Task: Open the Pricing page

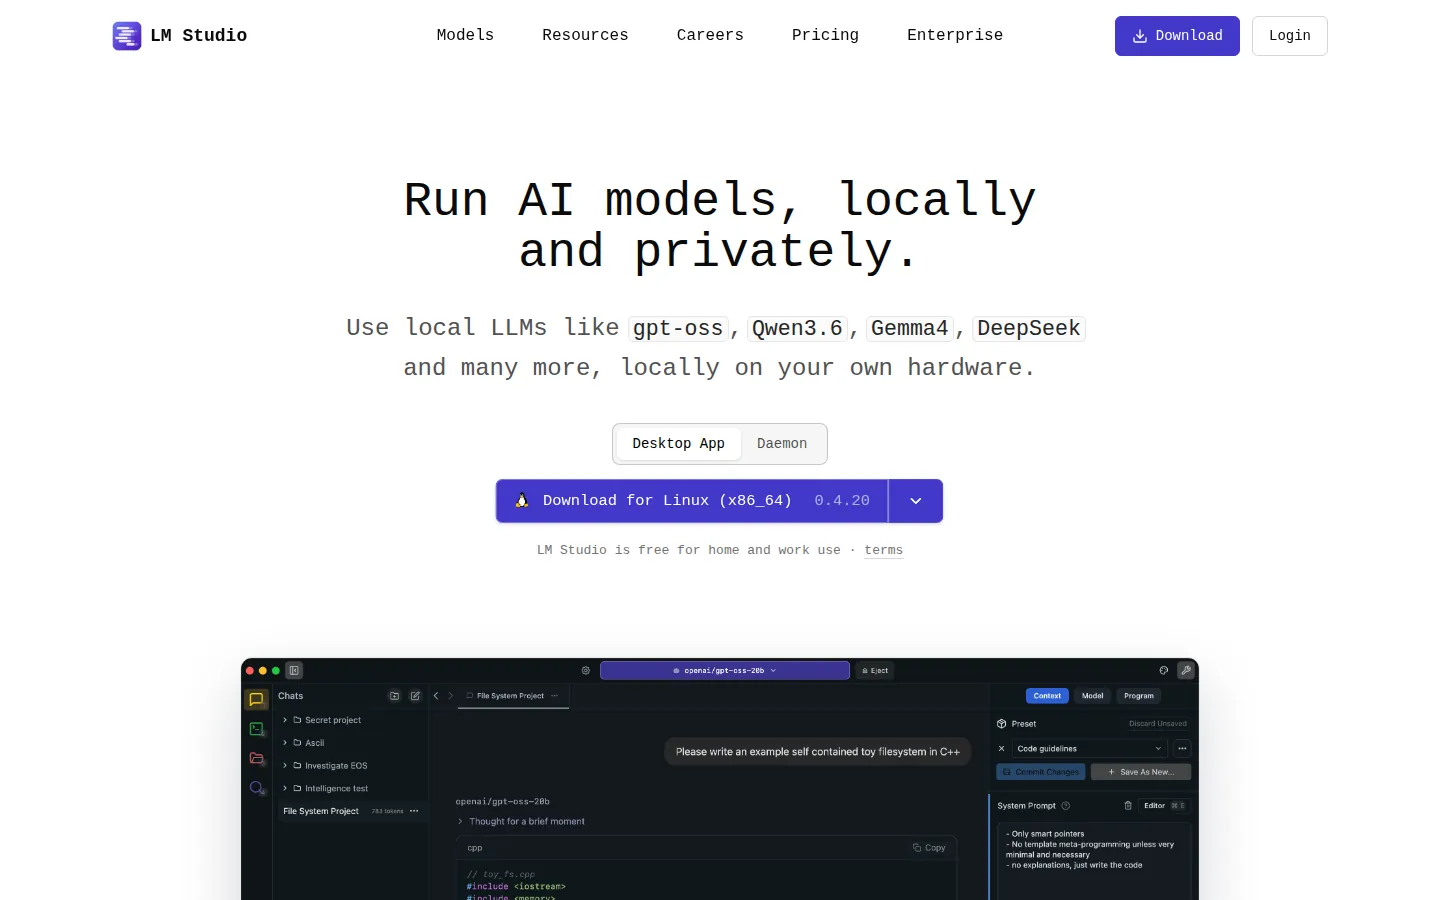Action: pos(825,35)
